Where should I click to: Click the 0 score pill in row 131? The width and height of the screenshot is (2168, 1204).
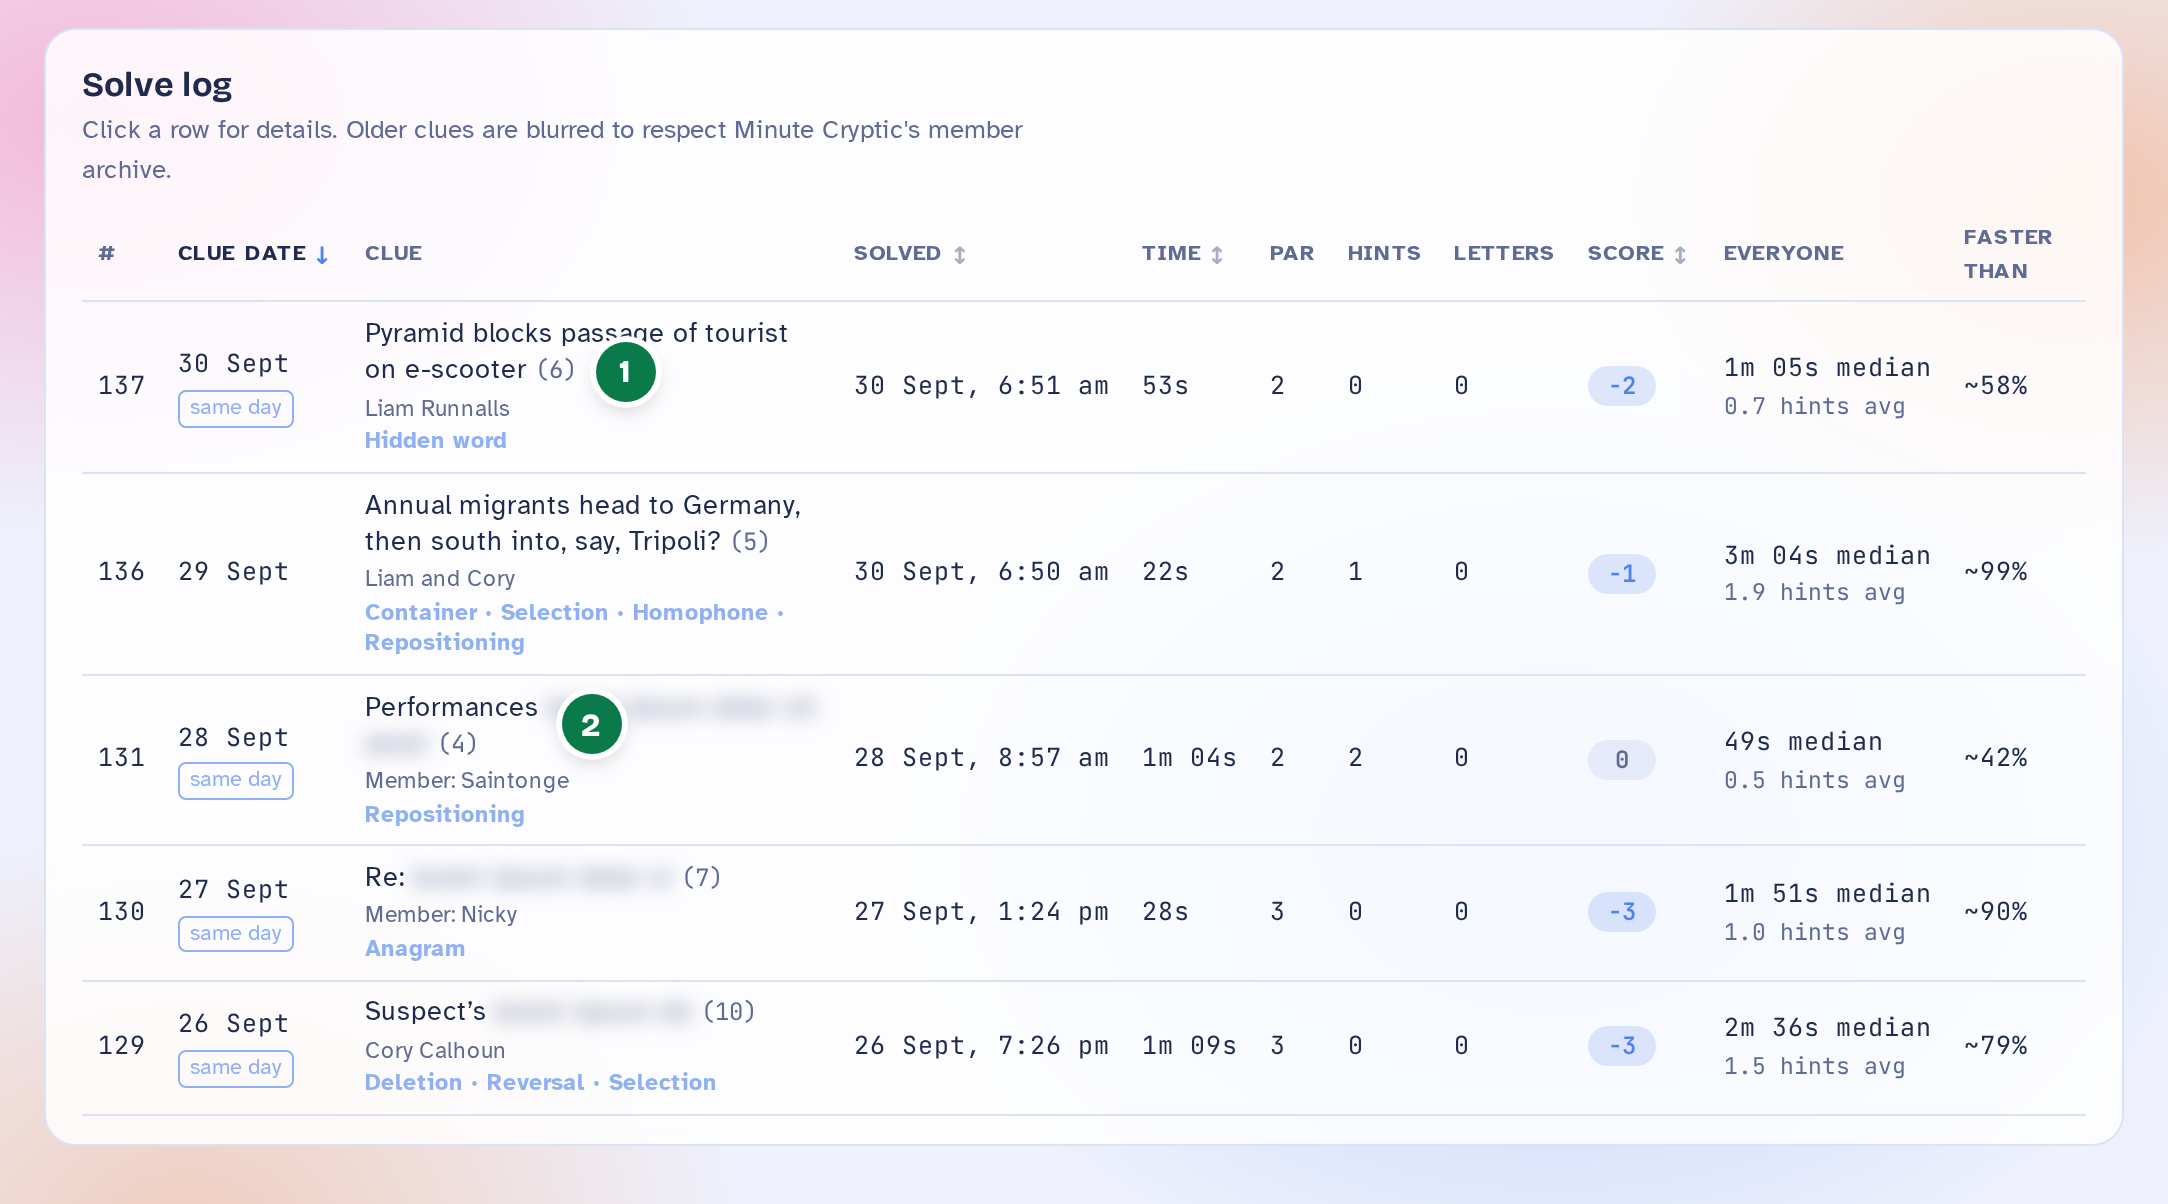(1621, 759)
